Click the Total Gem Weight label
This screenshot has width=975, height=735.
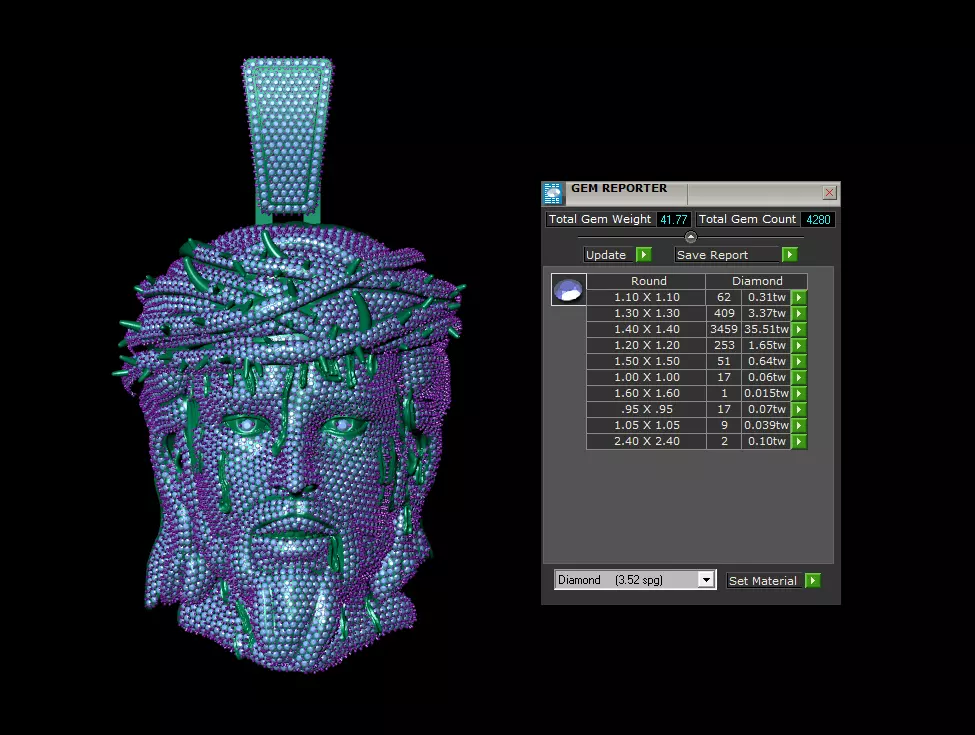(x=599, y=220)
